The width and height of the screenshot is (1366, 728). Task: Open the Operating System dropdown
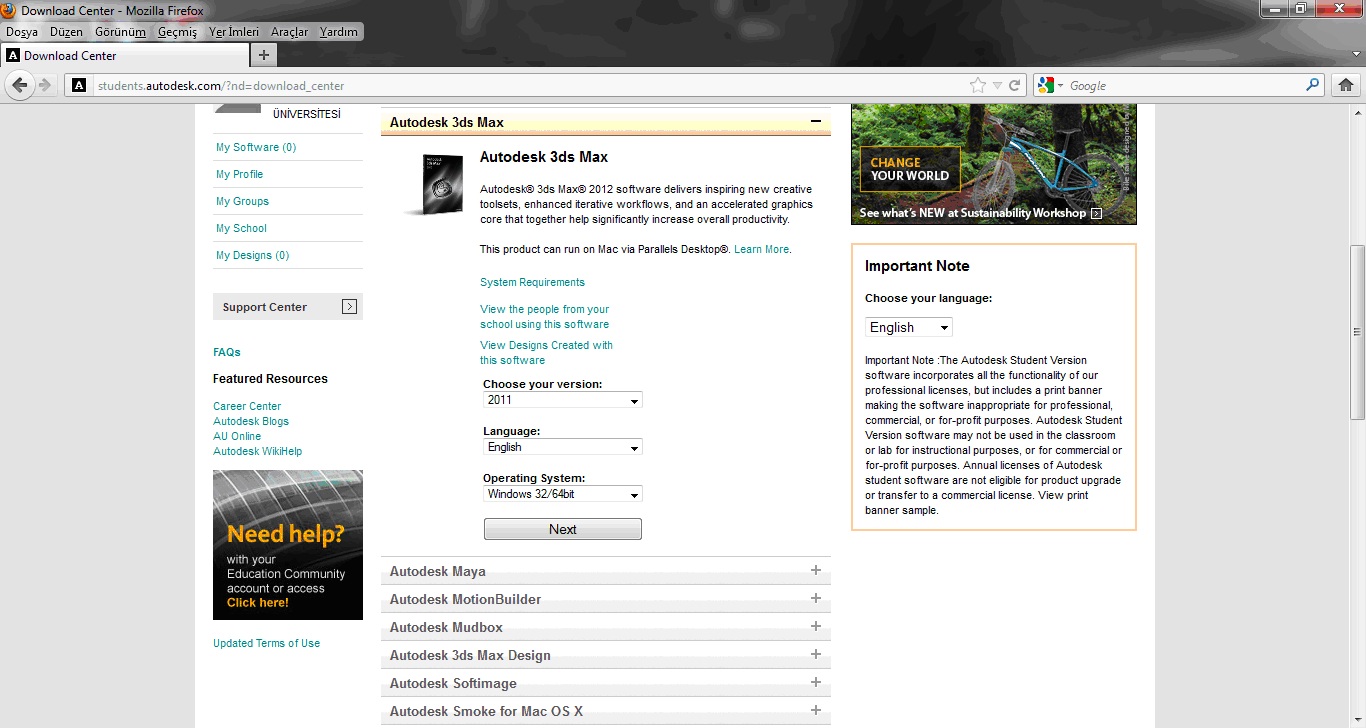tap(563, 494)
